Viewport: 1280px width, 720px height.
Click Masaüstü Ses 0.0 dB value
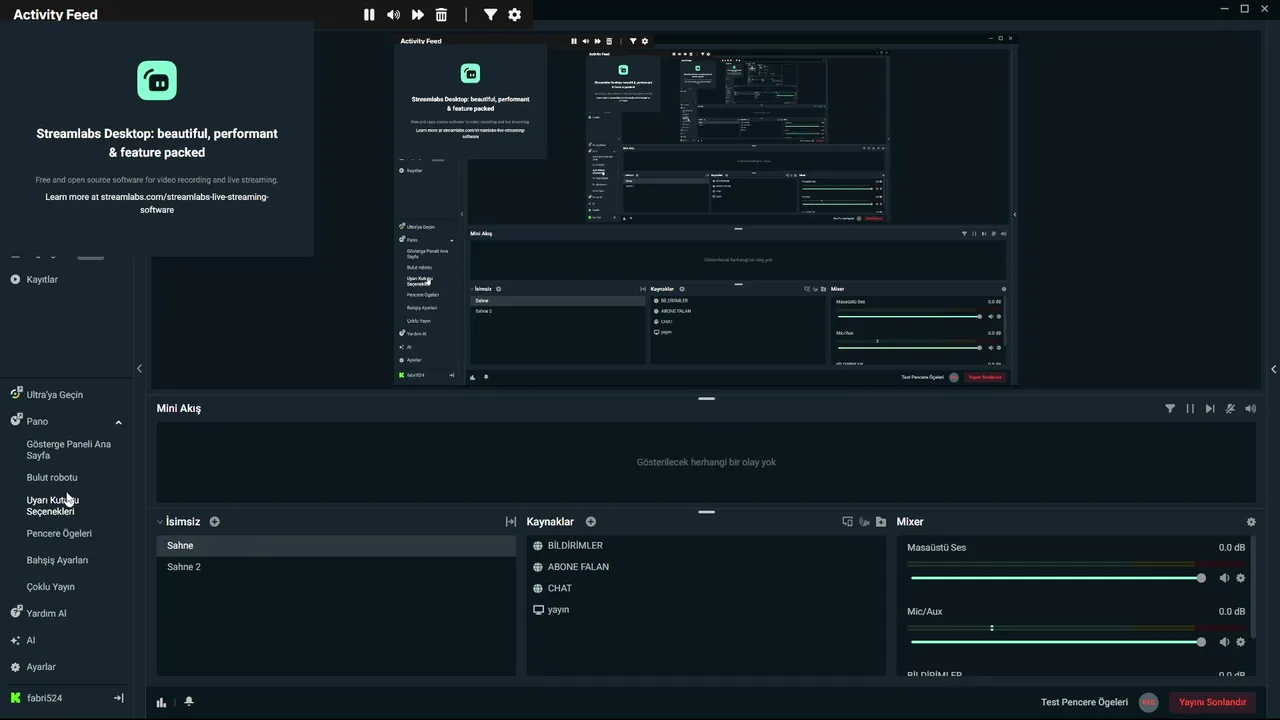[1231, 548]
